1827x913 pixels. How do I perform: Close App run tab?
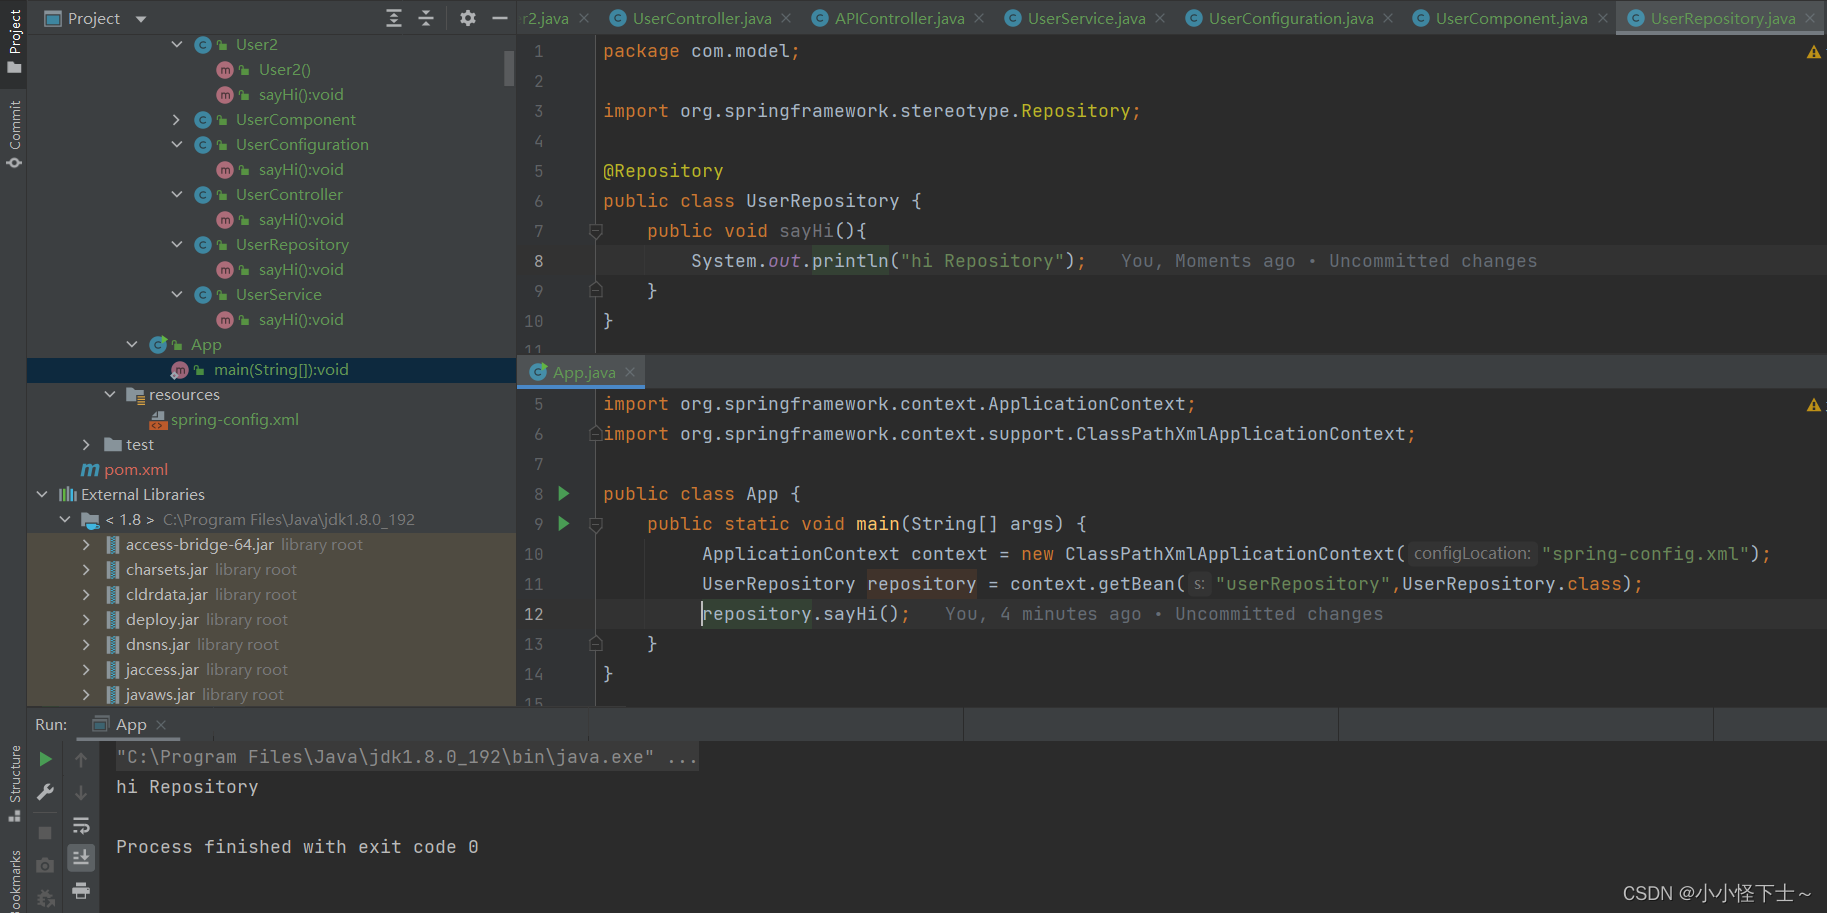click(x=161, y=725)
